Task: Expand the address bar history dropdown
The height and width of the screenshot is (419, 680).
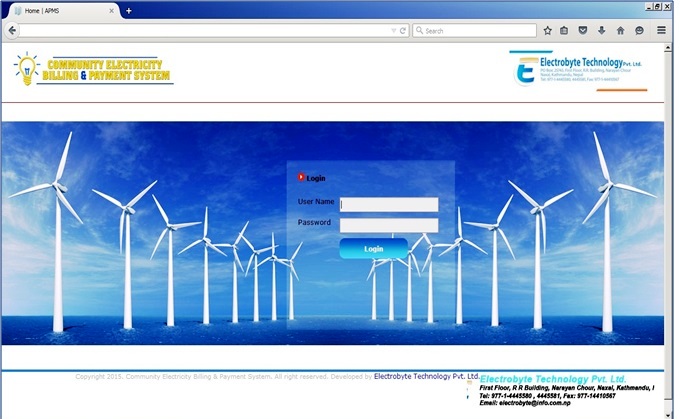Action: tap(393, 31)
